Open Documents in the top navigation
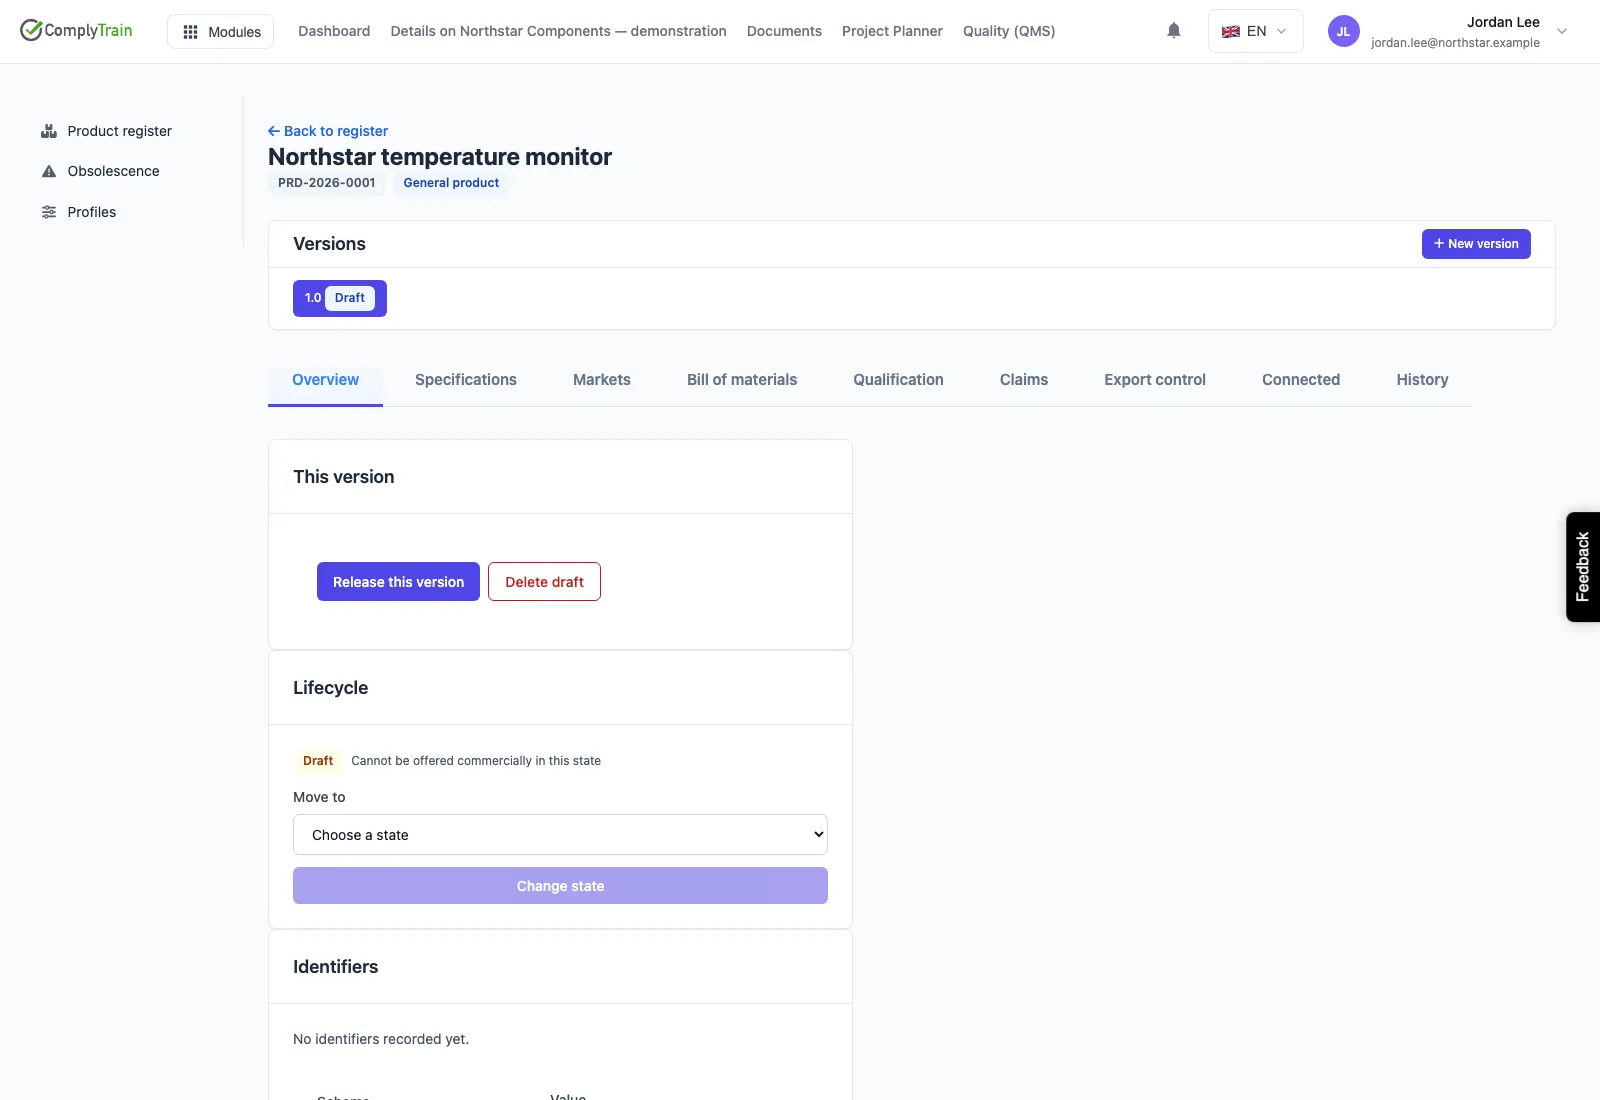Viewport: 1600px width, 1100px height. [x=784, y=31]
